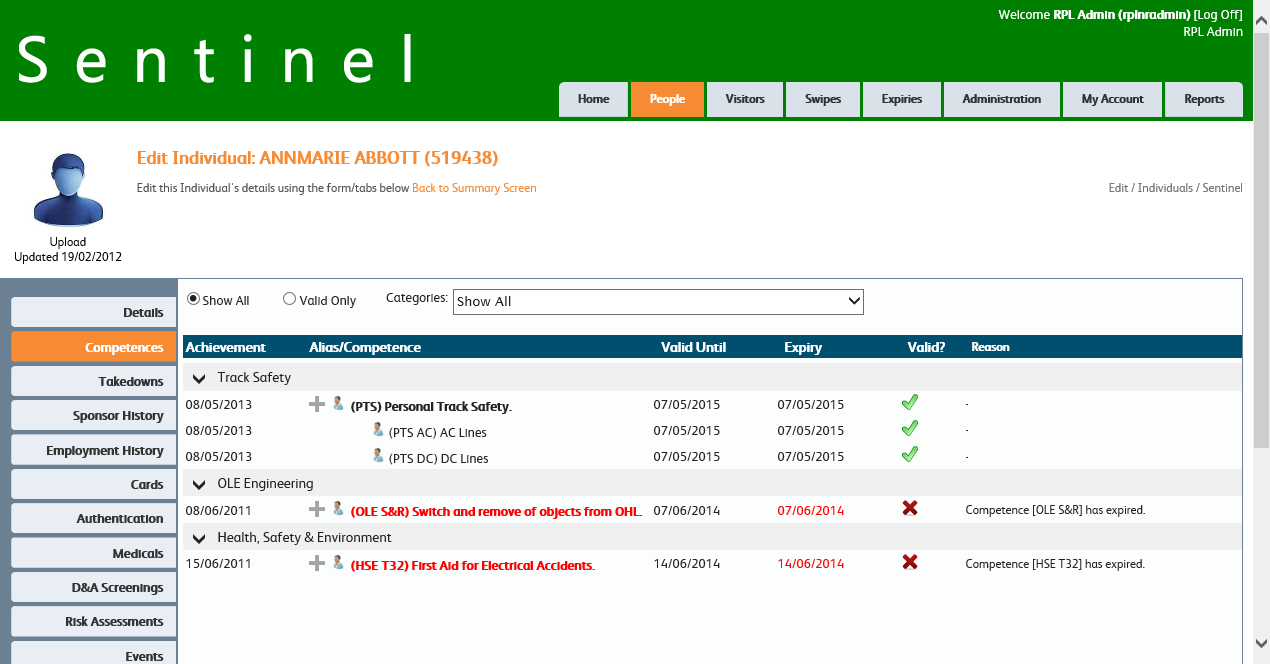Image resolution: width=1270 pixels, height=664 pixels.
Task: Select the Show All radio button
Action: tap(194, 299)
